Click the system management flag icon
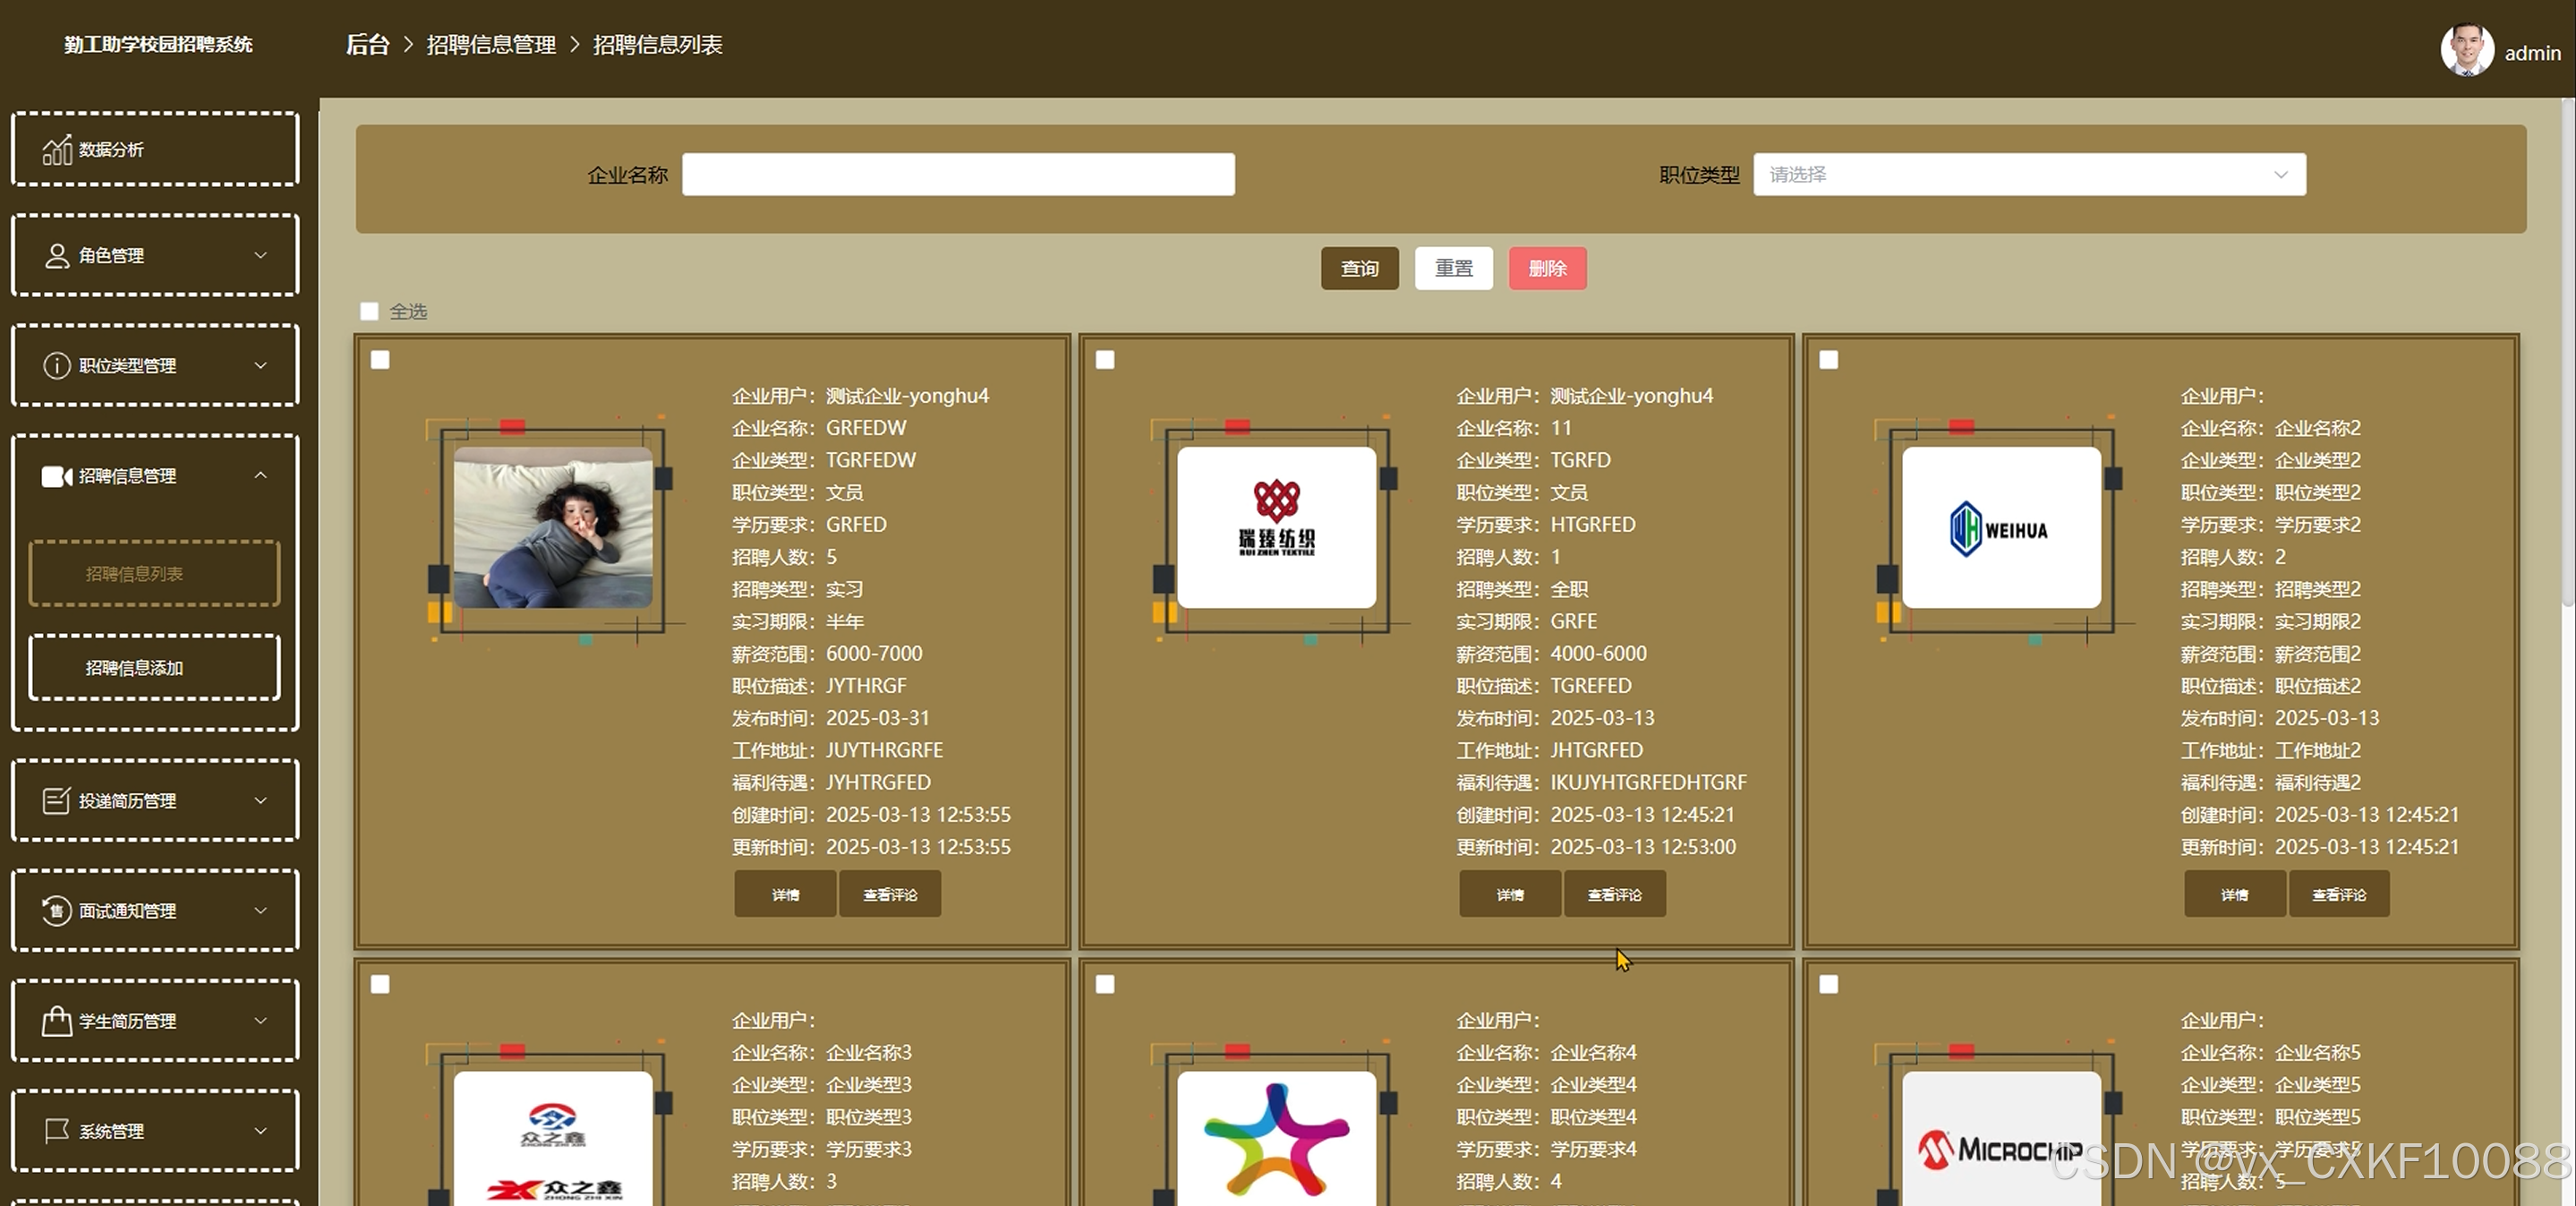Viewport: 2576px width, 1206px height. pyautogui.click(x=57, y=1131)
